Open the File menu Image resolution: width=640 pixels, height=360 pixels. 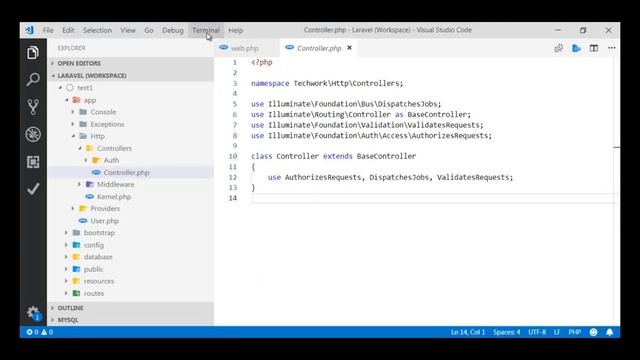48,30
